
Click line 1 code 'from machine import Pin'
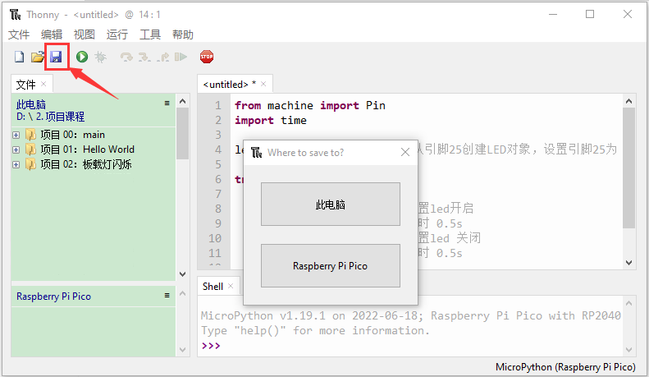[310, 105]
